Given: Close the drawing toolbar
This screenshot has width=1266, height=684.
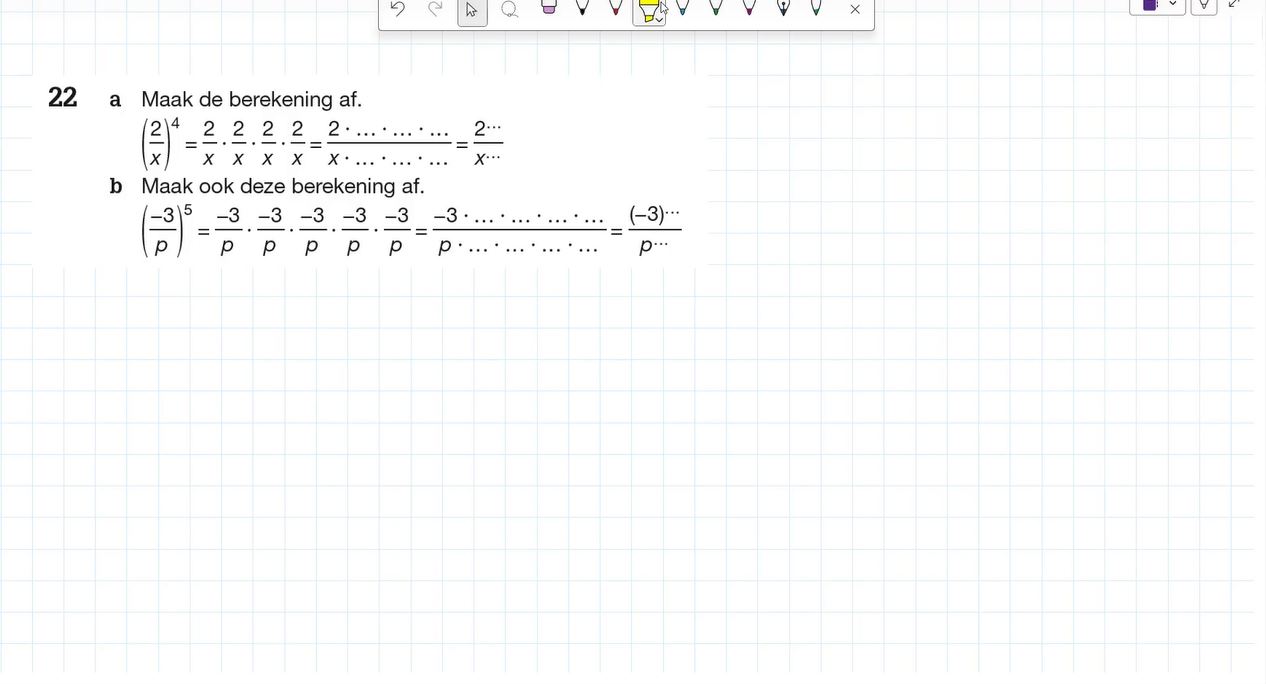Looking at the screenshot, I should [855, 10].
